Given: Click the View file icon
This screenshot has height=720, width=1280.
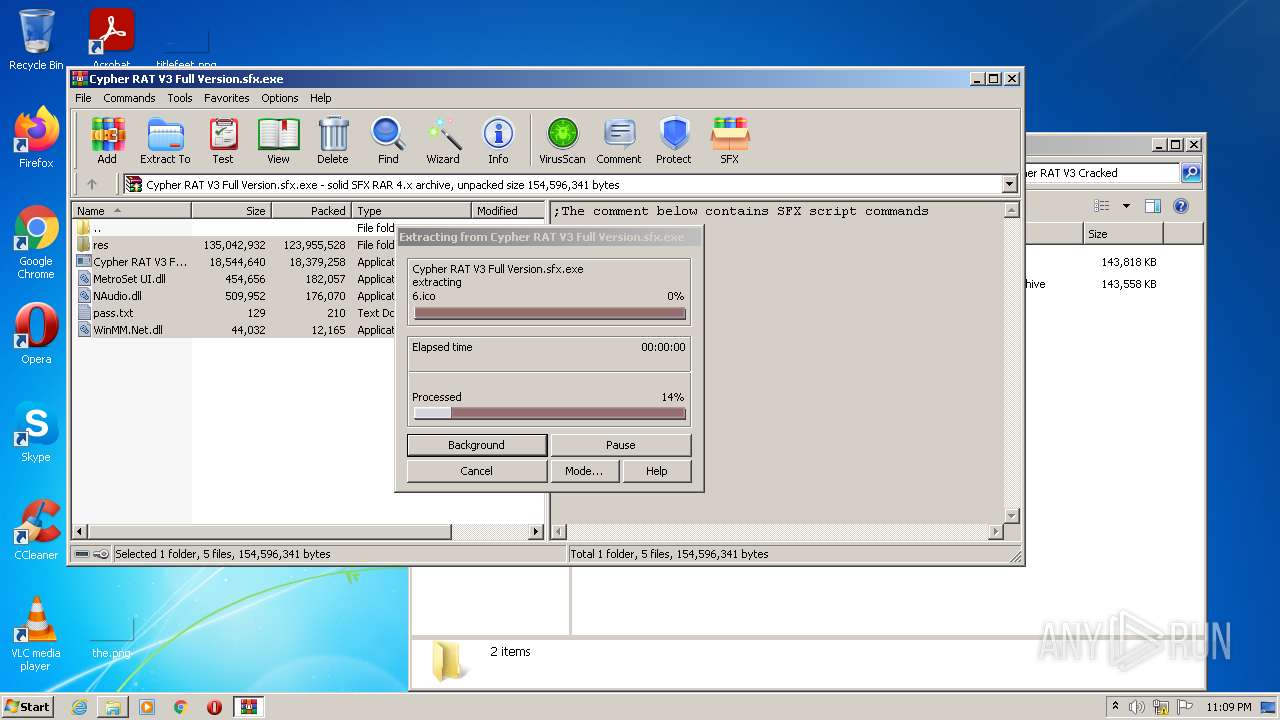Looking at the screenshot, I should pos(278,140).
